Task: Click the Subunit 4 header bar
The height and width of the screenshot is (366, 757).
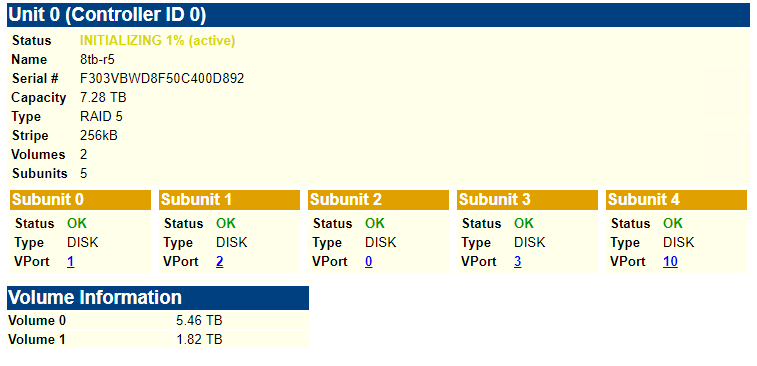Action: tap(676, 200)
